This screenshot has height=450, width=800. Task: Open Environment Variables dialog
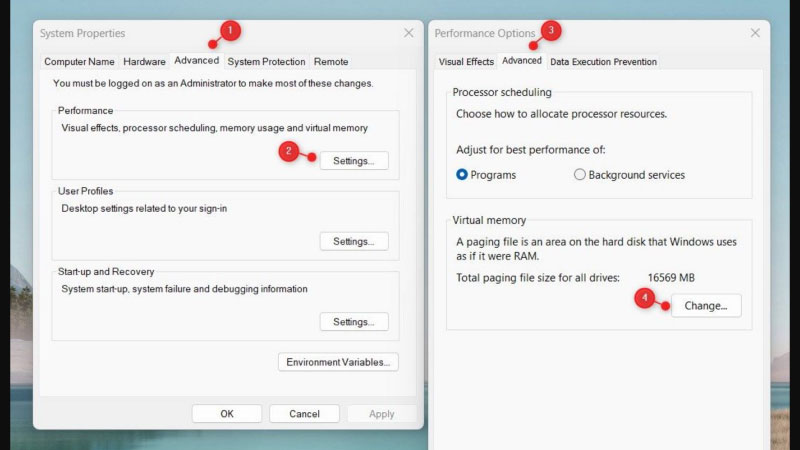tap(338, 362)
